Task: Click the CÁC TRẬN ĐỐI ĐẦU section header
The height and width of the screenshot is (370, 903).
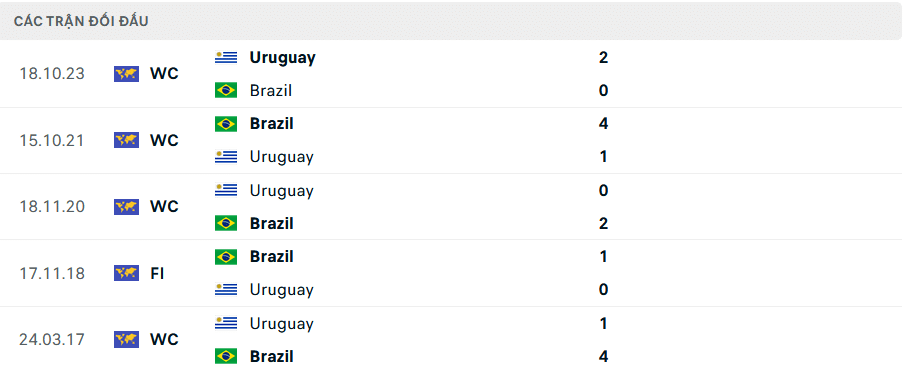Action: pyautogui.click(x=81, y=21)
